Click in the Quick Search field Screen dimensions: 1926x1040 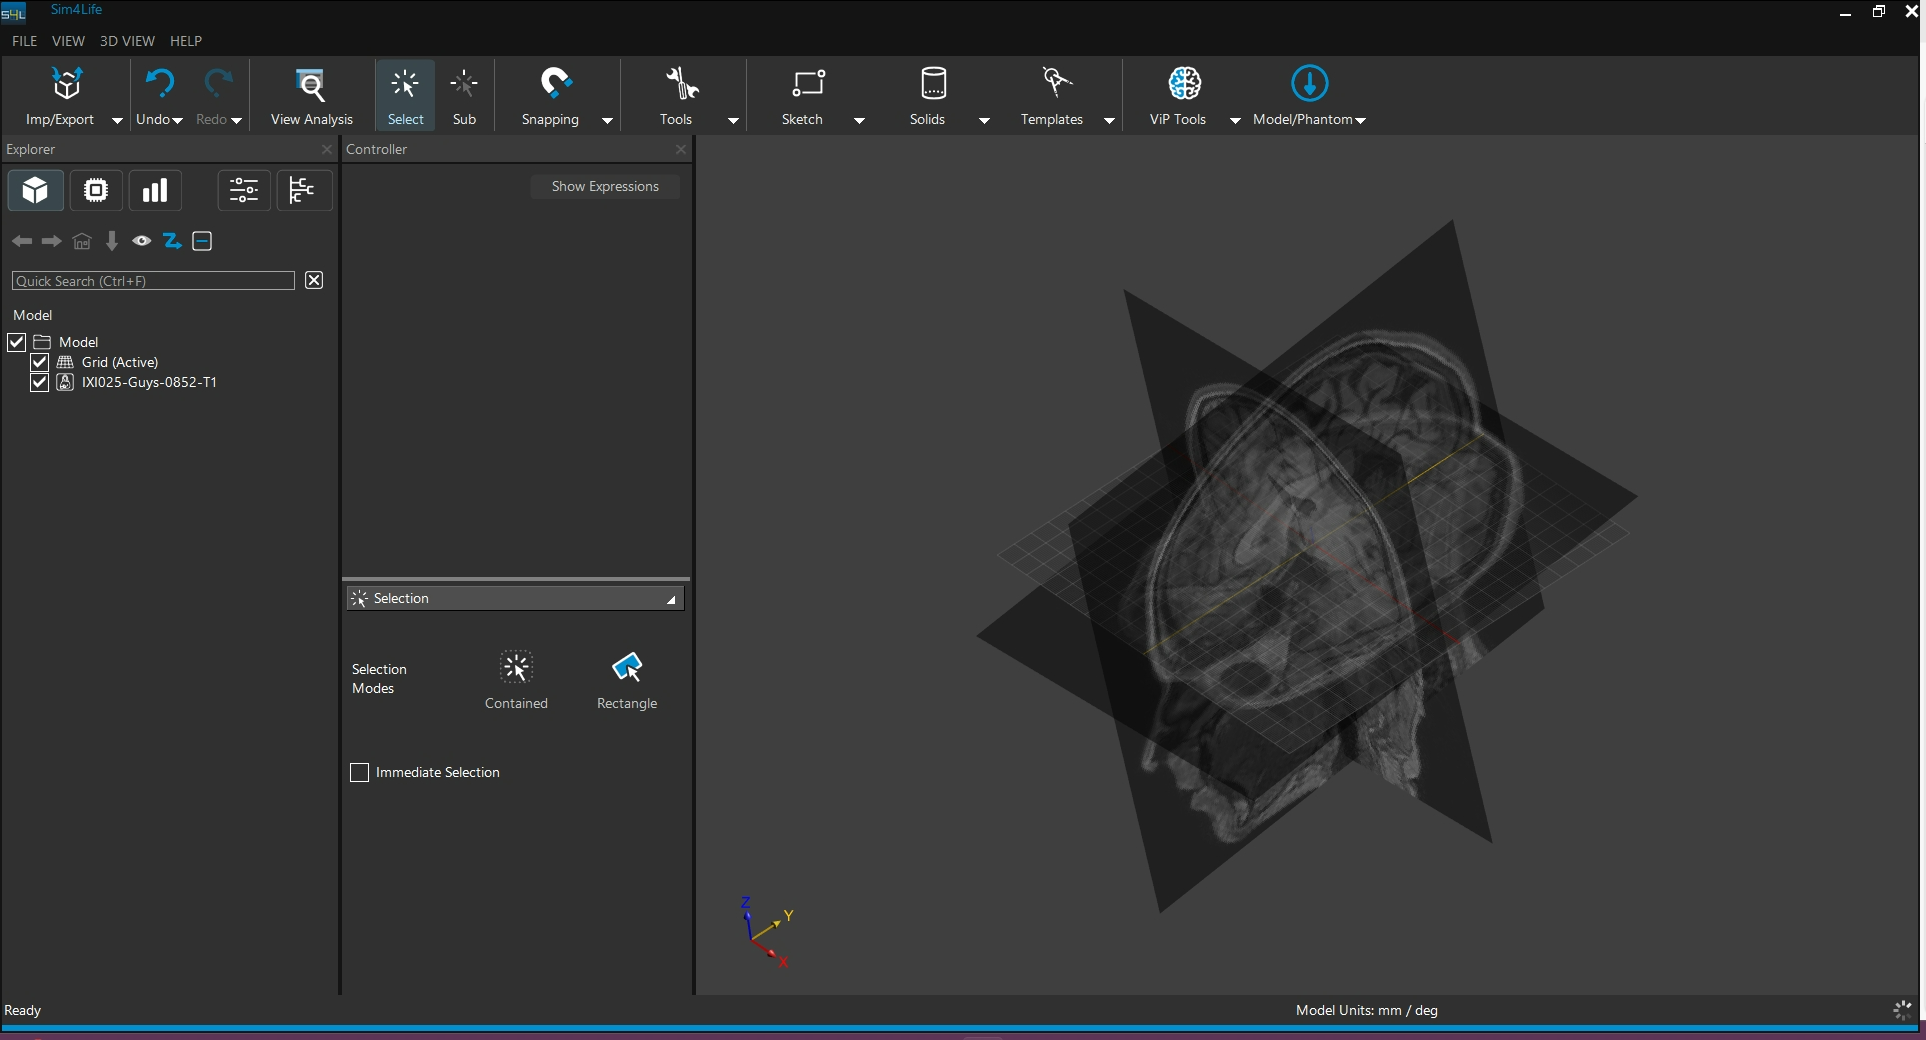(153, 281)
